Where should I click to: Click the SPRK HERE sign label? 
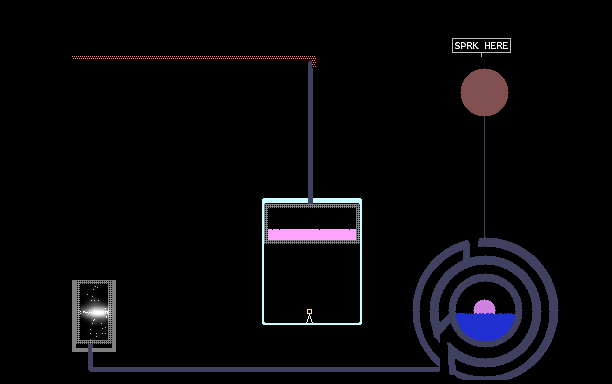(x=481, y=46)
